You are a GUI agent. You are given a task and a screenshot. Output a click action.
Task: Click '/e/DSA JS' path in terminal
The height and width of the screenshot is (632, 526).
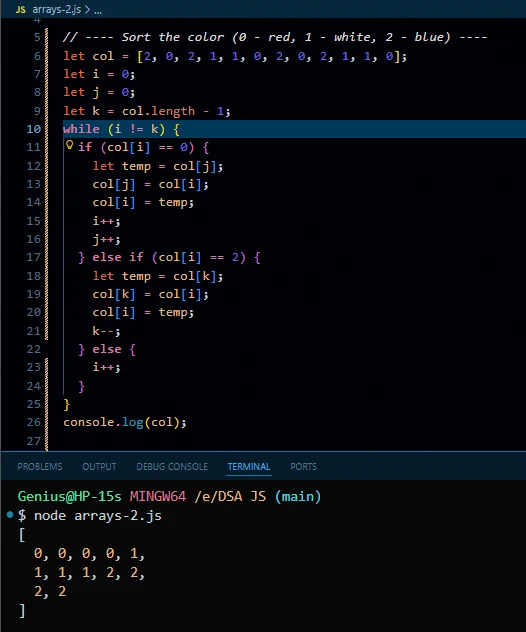(230, 496)
